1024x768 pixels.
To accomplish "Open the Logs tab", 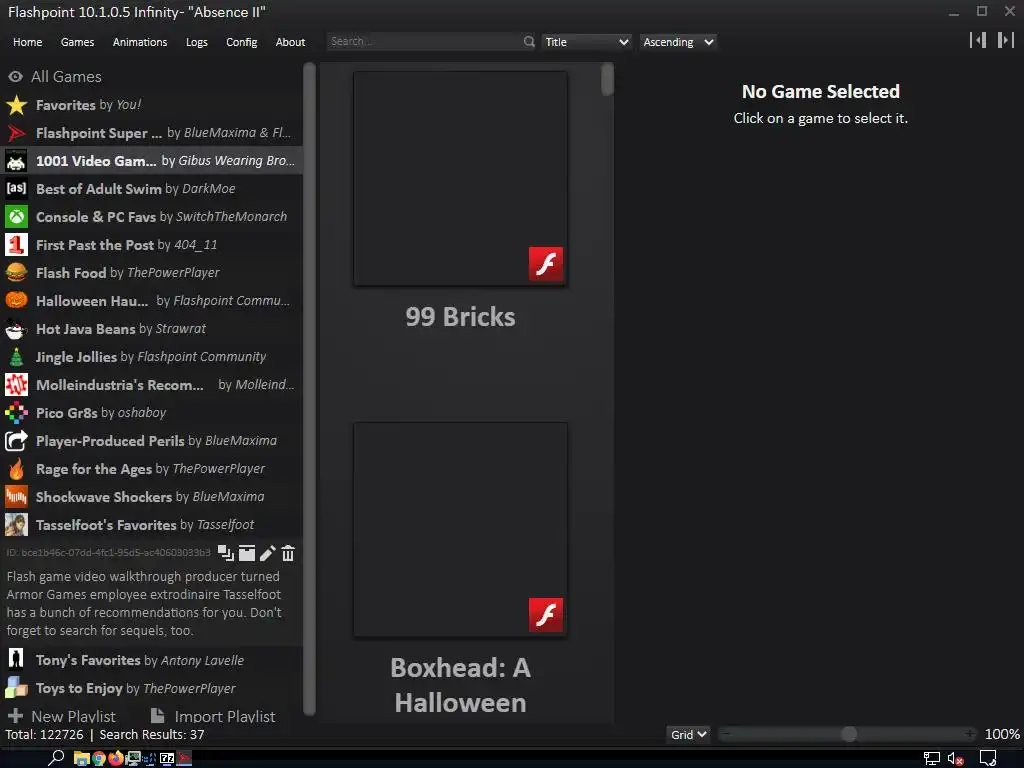I will coord(197,42).
